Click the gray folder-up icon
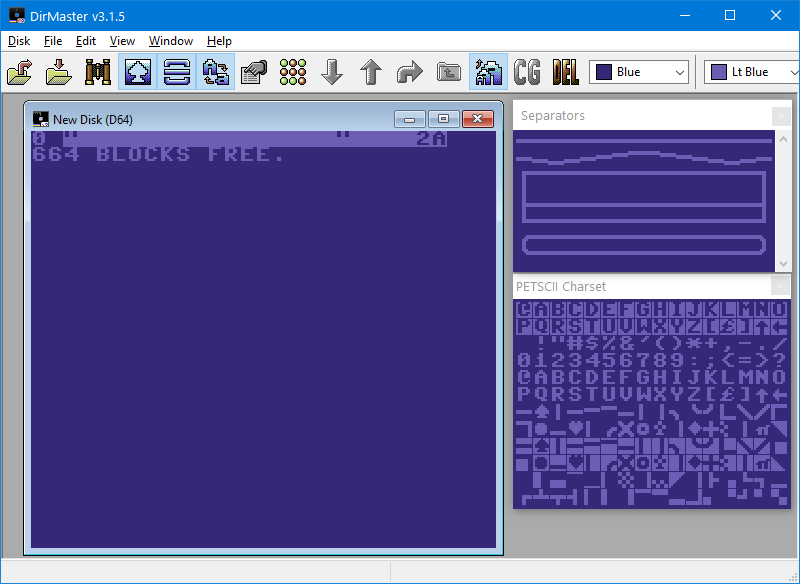The width and height of the screenshot is (800, 584). point(449,72)
